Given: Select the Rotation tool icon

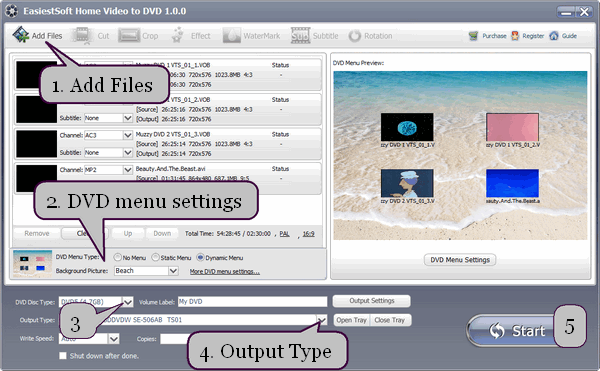Looking at the screenshot, I should click(354, 36).
